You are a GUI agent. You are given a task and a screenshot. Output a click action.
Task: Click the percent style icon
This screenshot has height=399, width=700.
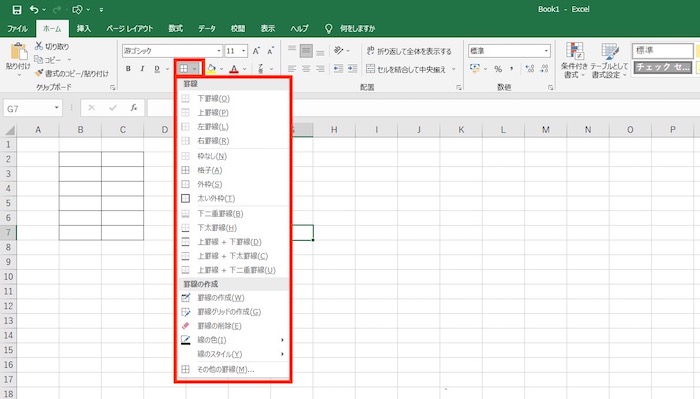(498, 69)
